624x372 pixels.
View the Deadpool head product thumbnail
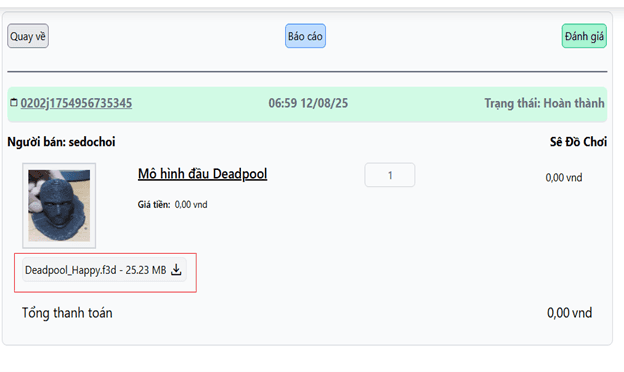pyautogui.click(x=59, y=205)
